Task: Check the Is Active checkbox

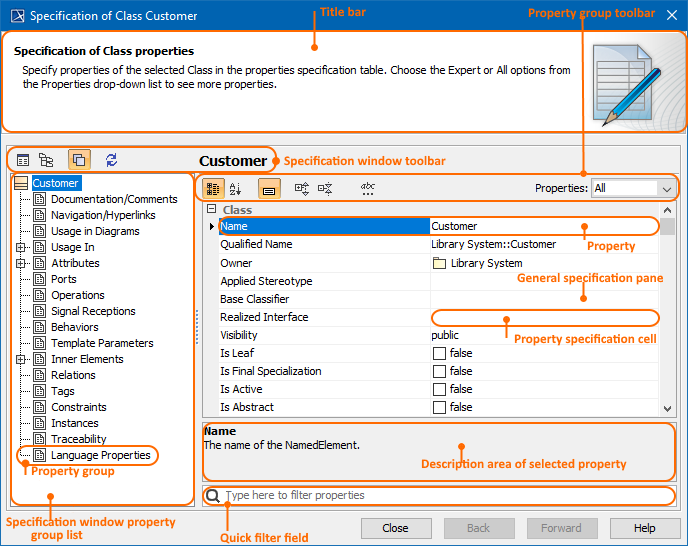Action: [439, 389]
